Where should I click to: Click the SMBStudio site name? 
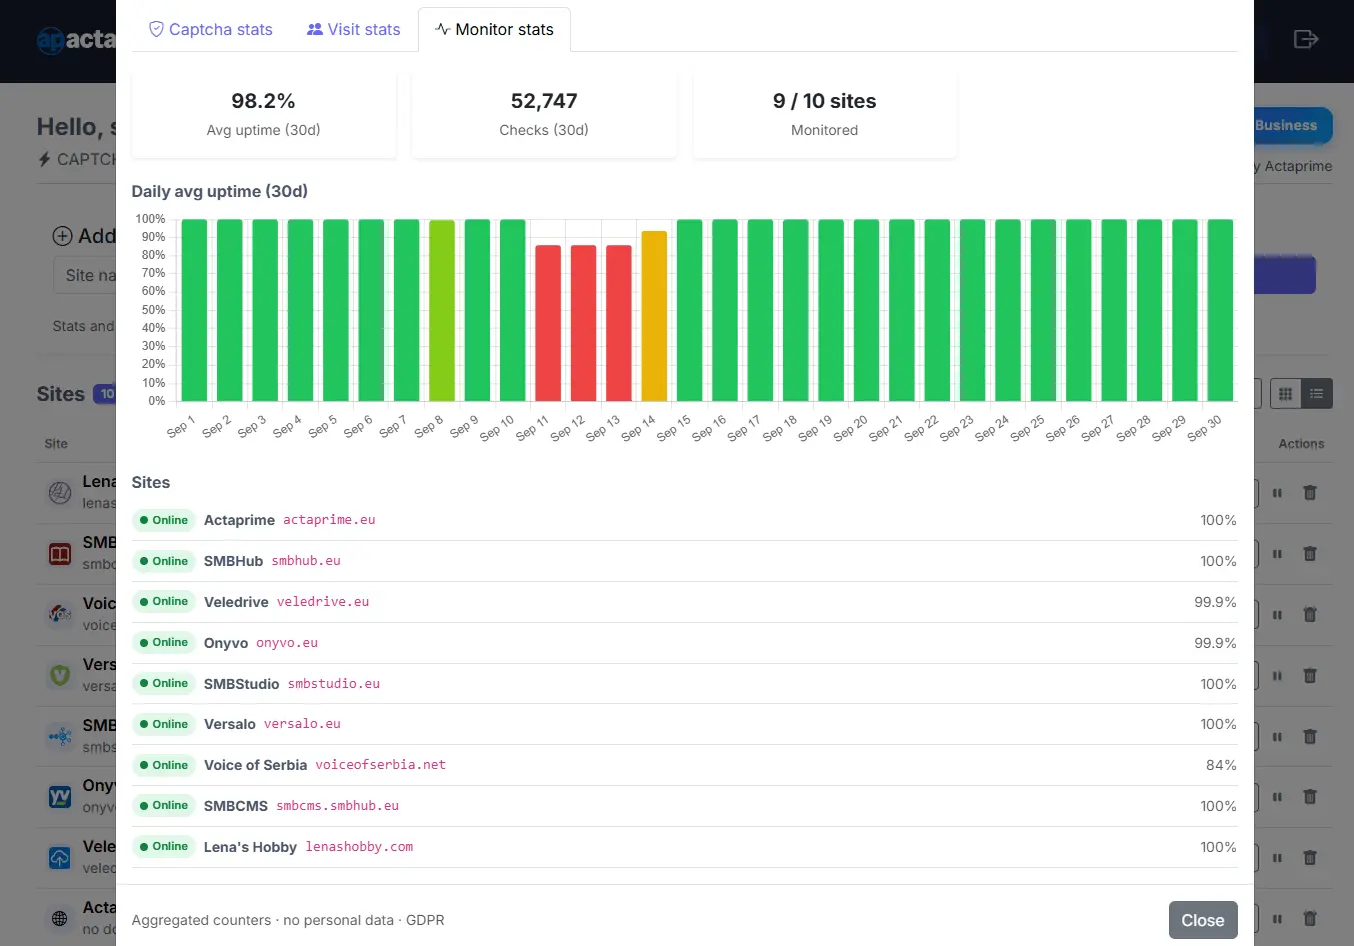tap(241, 684)
